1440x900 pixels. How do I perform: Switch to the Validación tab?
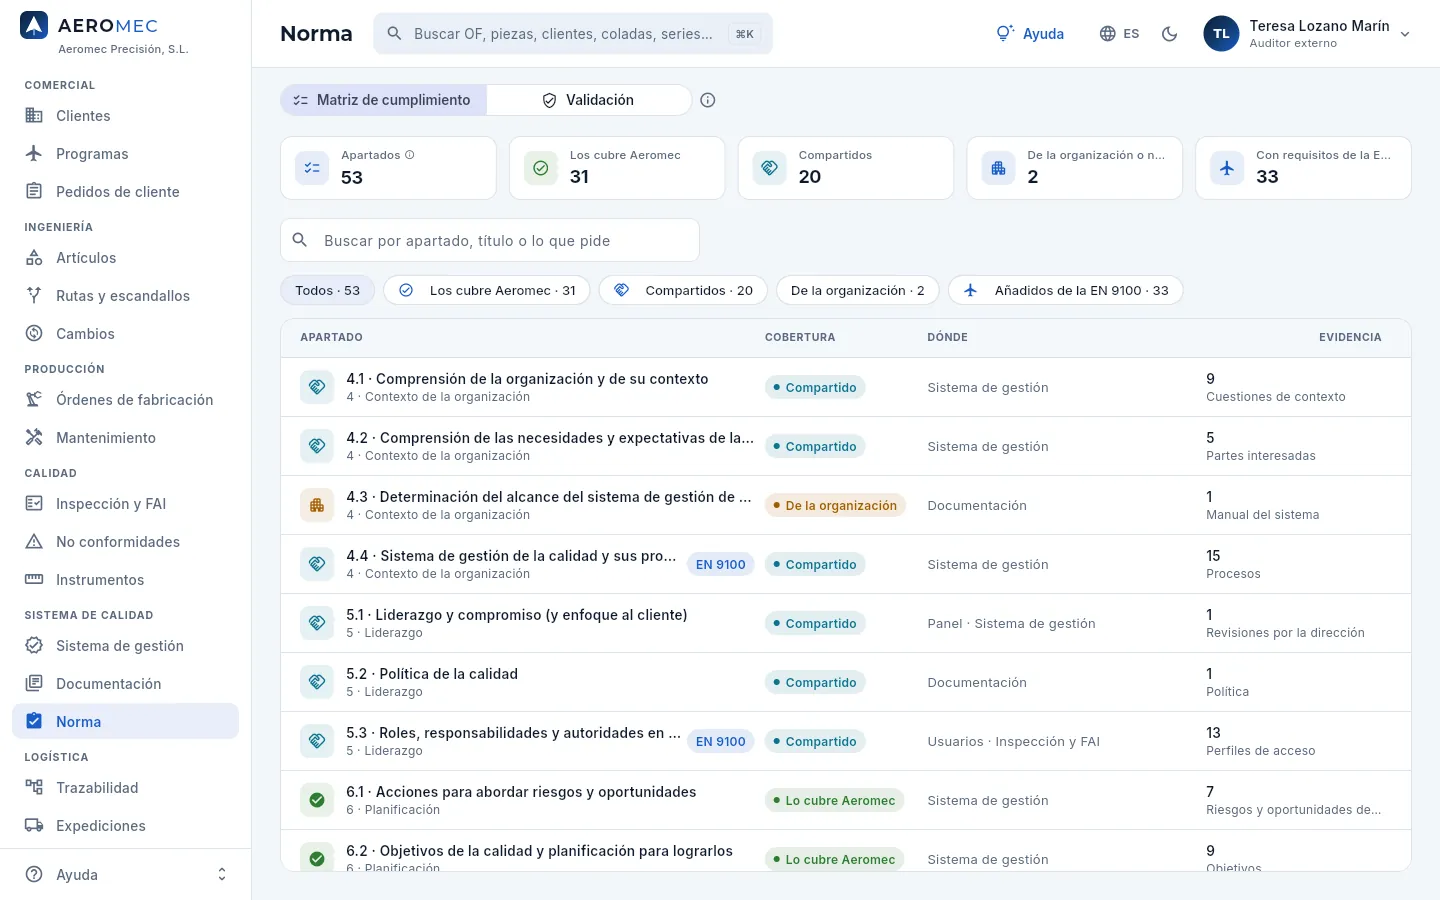(588, 100)
